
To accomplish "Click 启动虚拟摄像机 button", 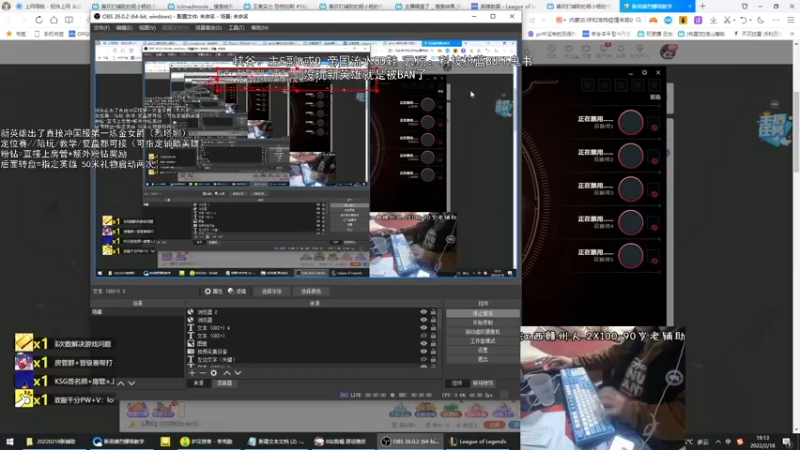I will [483, 332].
